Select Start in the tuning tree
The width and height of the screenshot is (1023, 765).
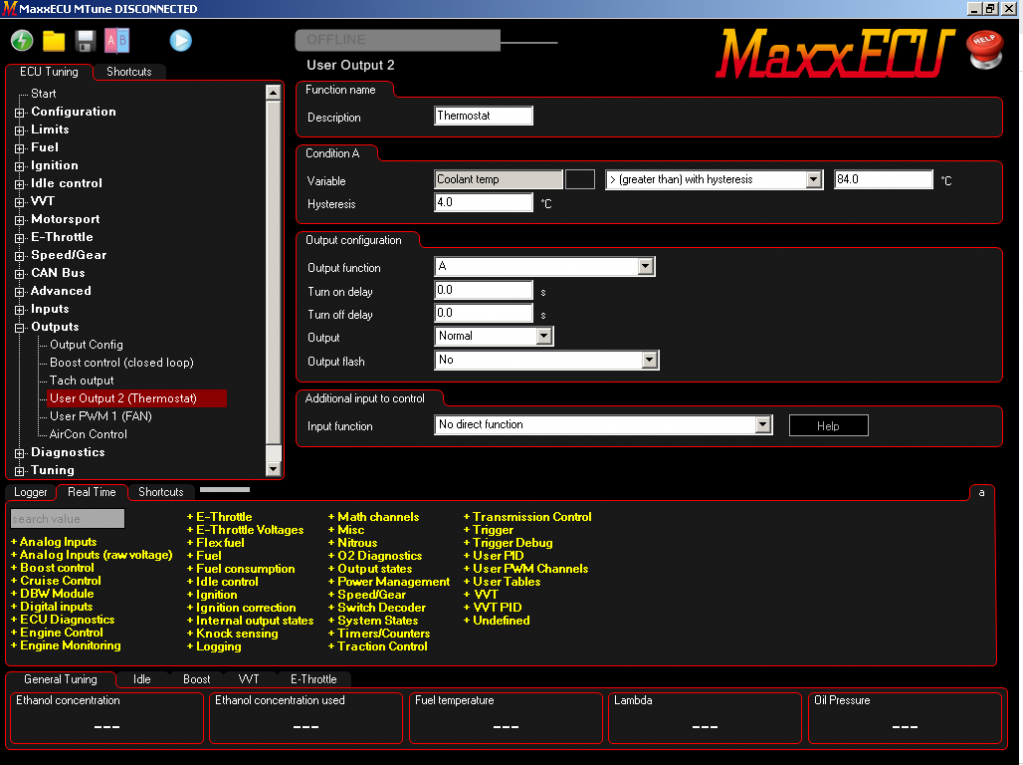(x=43, y=94)
